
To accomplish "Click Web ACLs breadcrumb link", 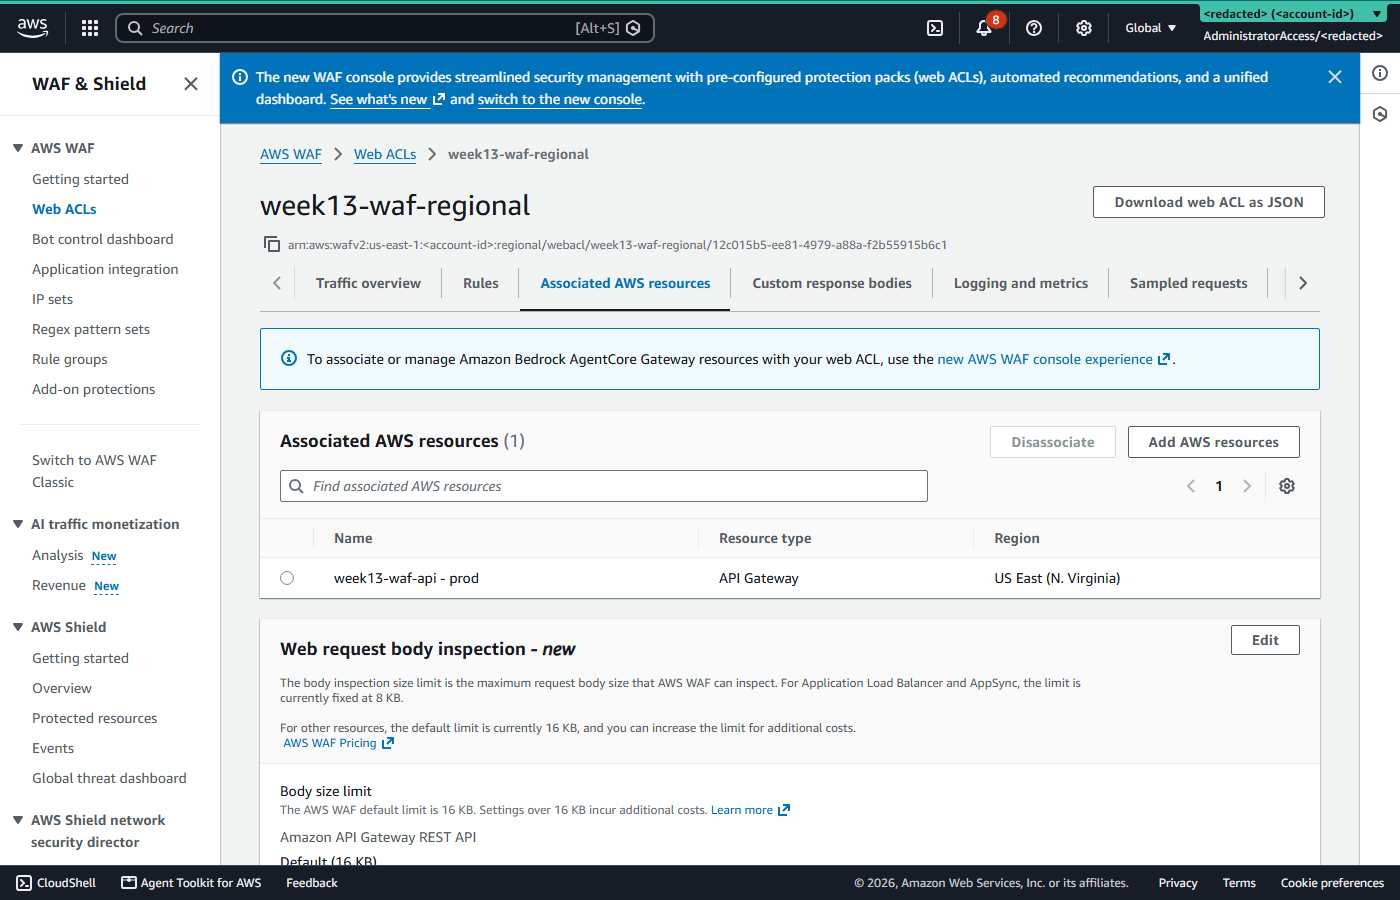I will click(x=385, y=154).
